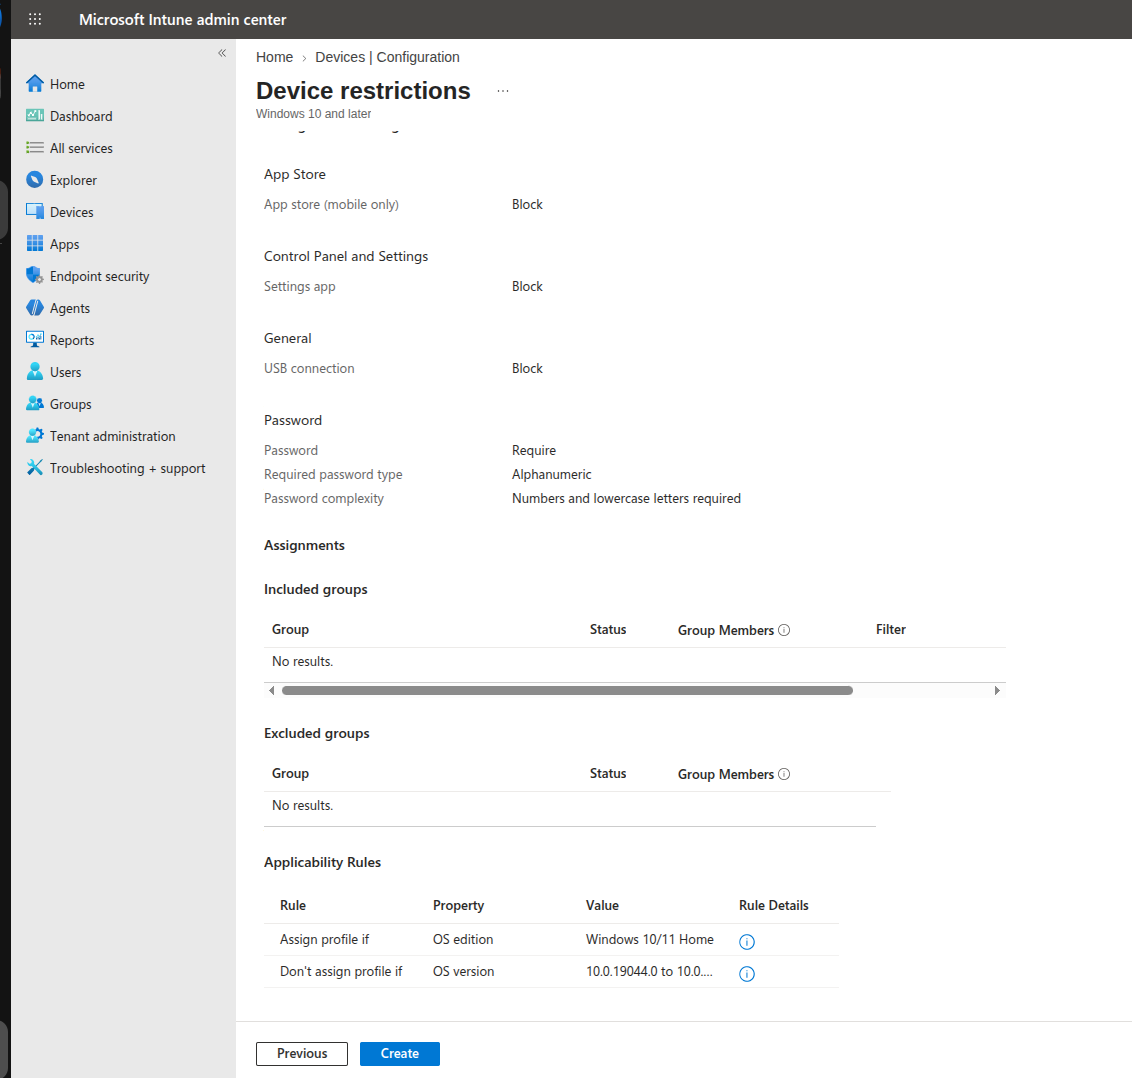Click the 'Applicability Rules' heading

pos(322,862)
